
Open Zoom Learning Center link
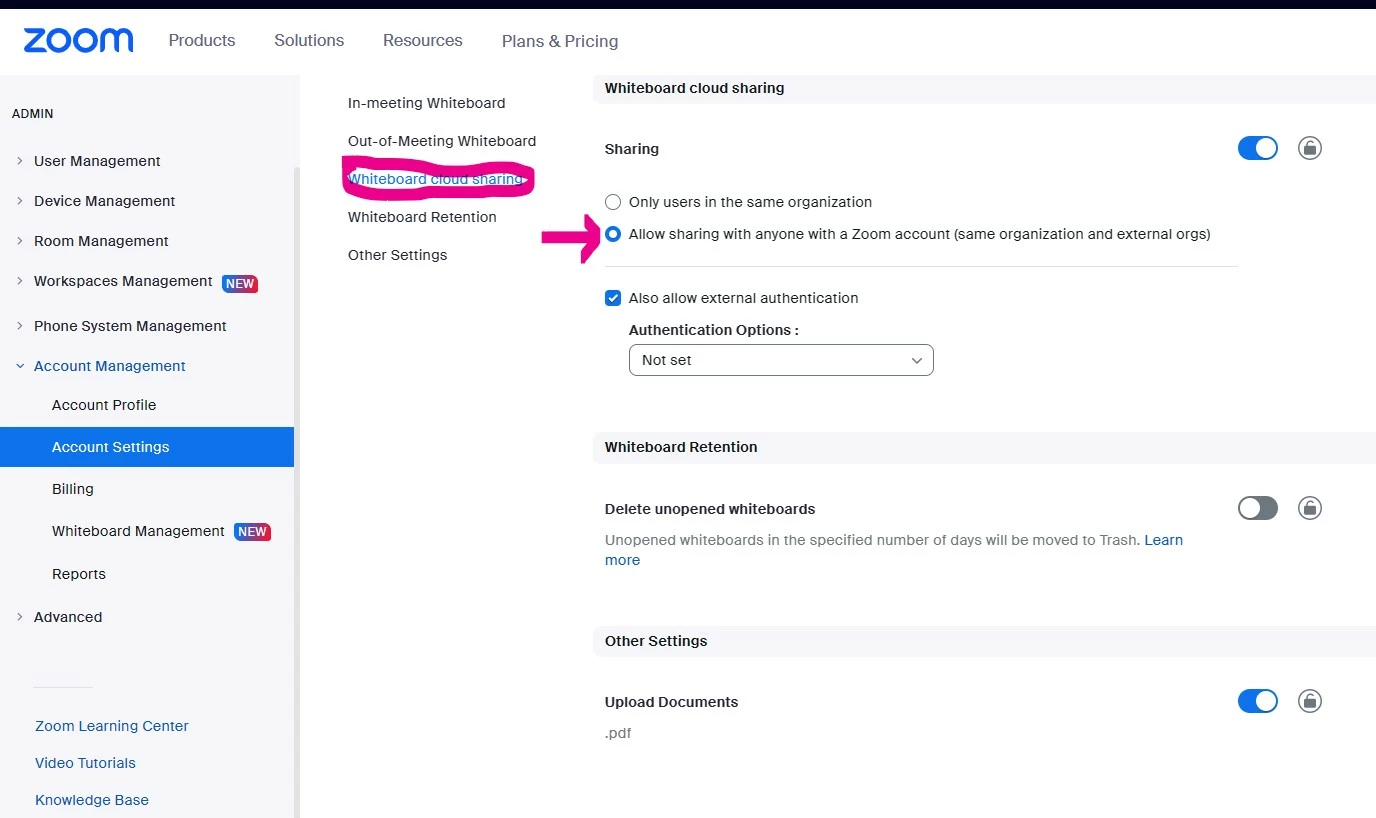point(112,726)
